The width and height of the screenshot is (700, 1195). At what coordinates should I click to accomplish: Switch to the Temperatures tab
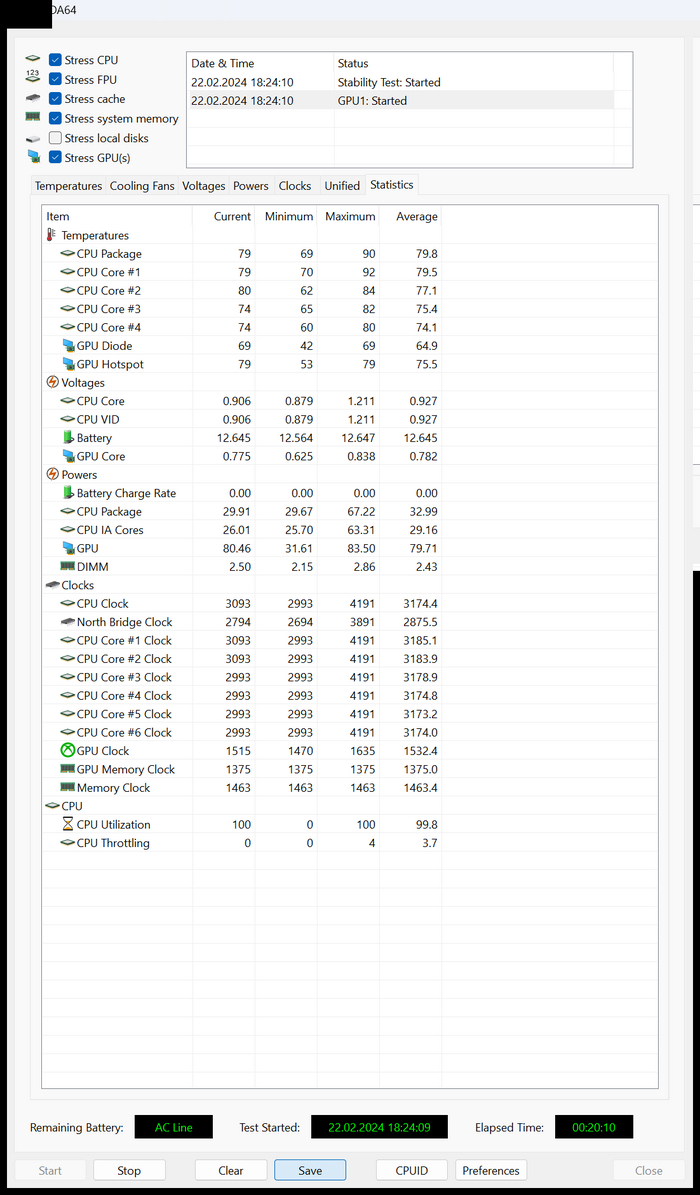69,186
